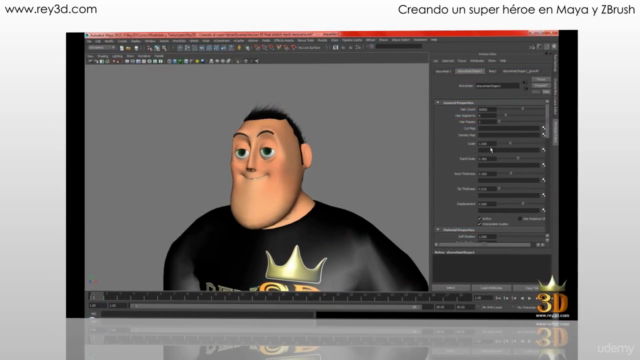Click the Hair Count value field
Viewport: 640px width, 360px height.
coord(487,109)
